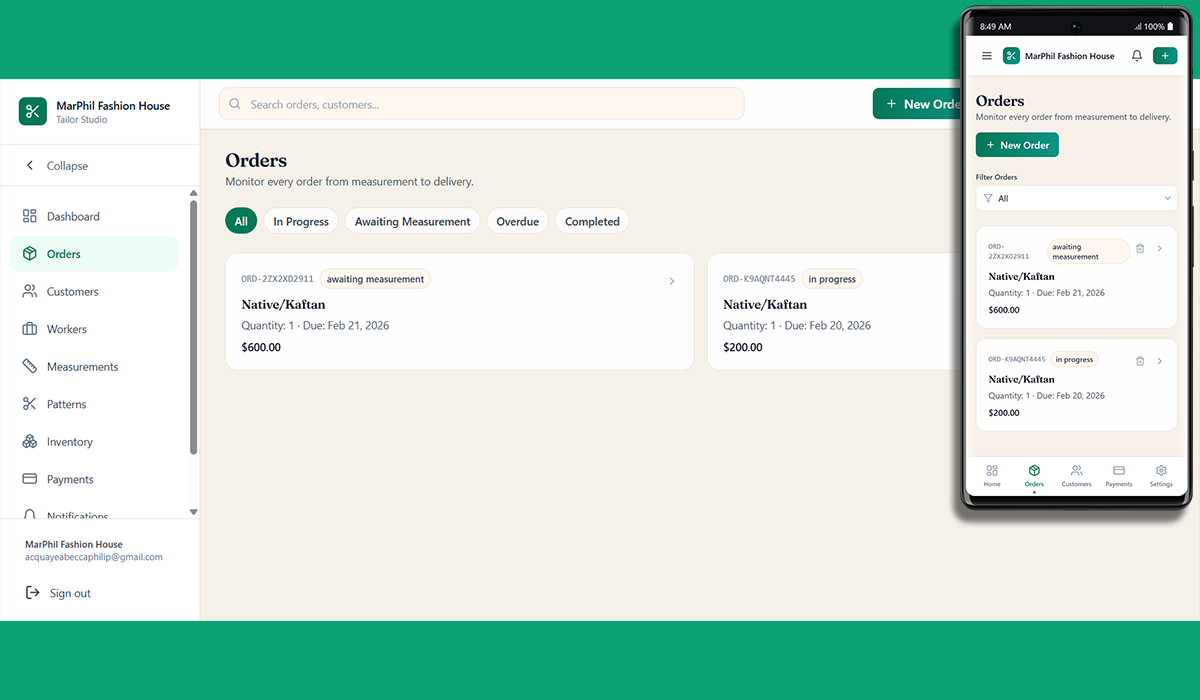Open the mobile Filter Orders dropdown

pyautogui.click(x=1076, y=198)
